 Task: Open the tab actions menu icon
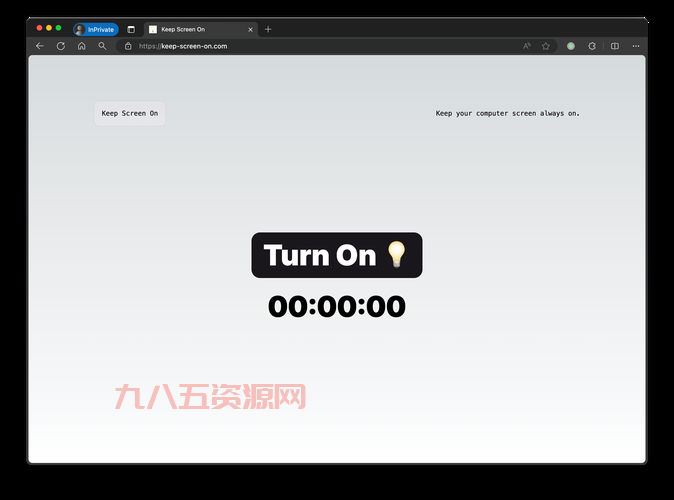pos(131,30)
